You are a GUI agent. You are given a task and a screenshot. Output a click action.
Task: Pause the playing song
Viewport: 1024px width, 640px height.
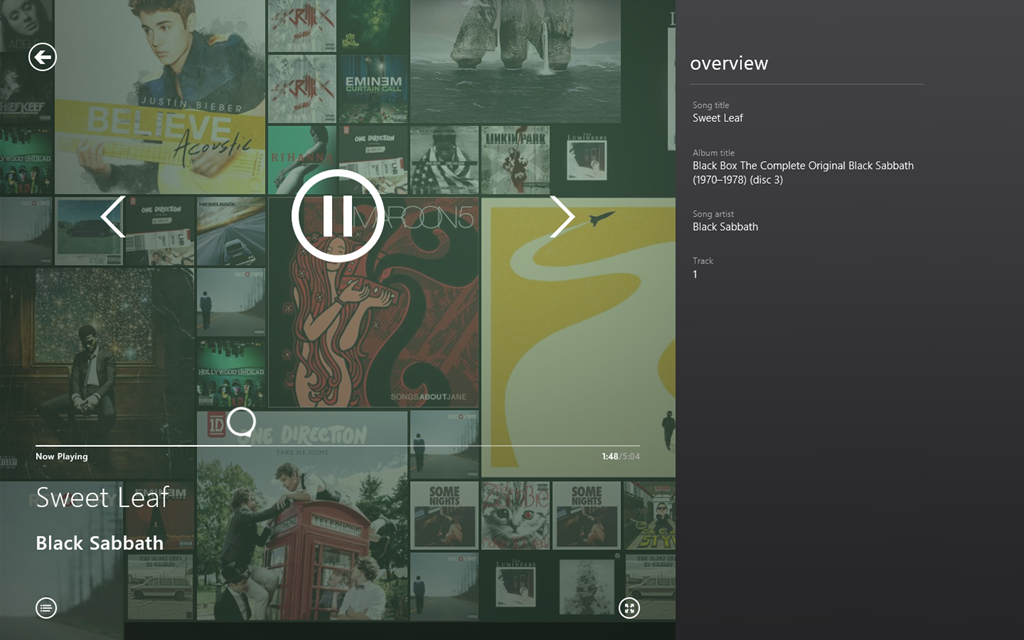pyautogui.click(x=338, y=216)
